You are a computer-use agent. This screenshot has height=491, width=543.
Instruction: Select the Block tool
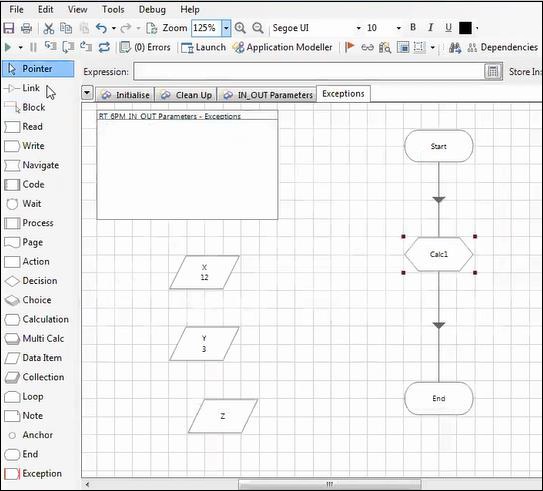[x=25, y=107]
